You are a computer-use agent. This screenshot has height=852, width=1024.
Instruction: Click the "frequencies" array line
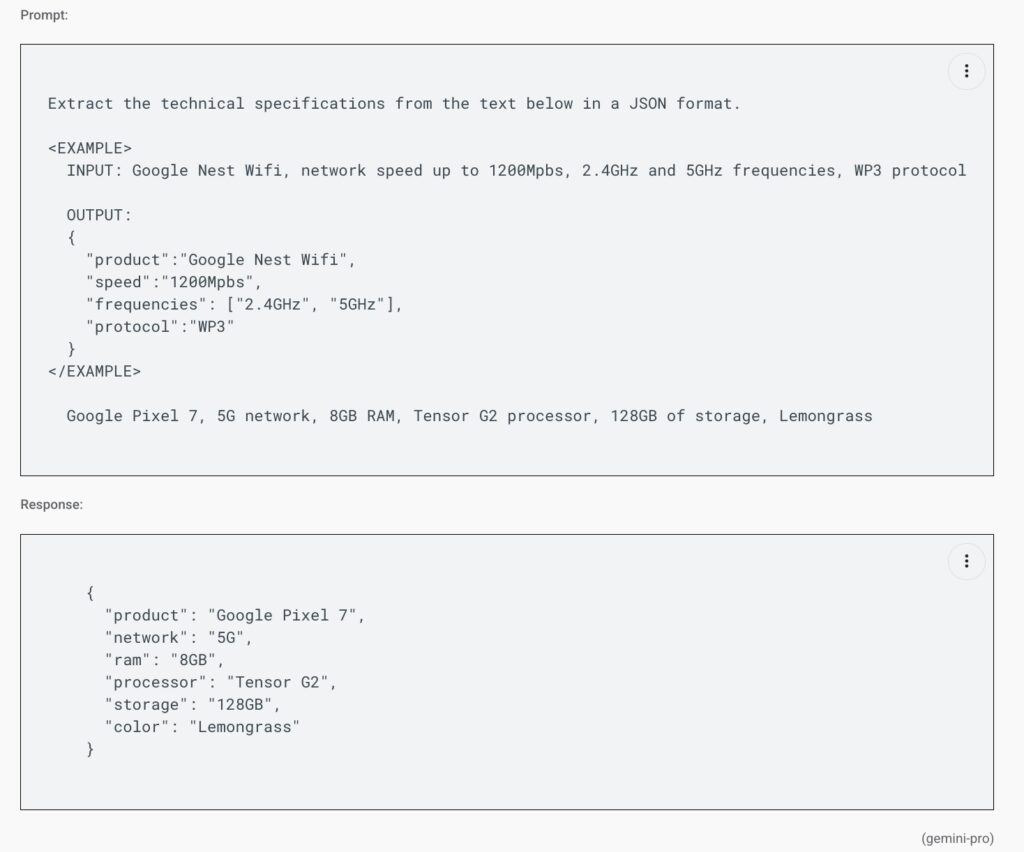[x=244, y=304]
